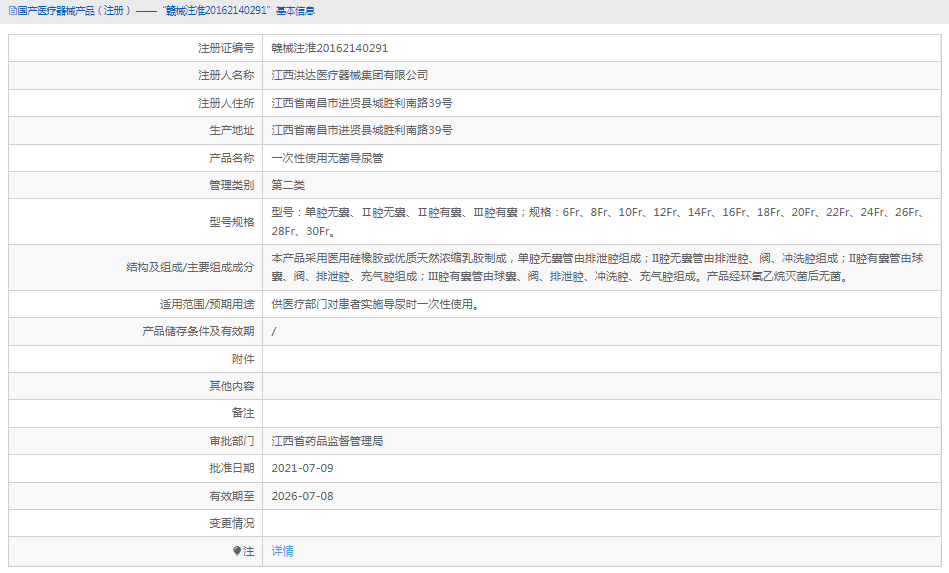Click the bulb icon beside 注
The height and width of the screenshot is (573, 949).
(x=237, y=551)
